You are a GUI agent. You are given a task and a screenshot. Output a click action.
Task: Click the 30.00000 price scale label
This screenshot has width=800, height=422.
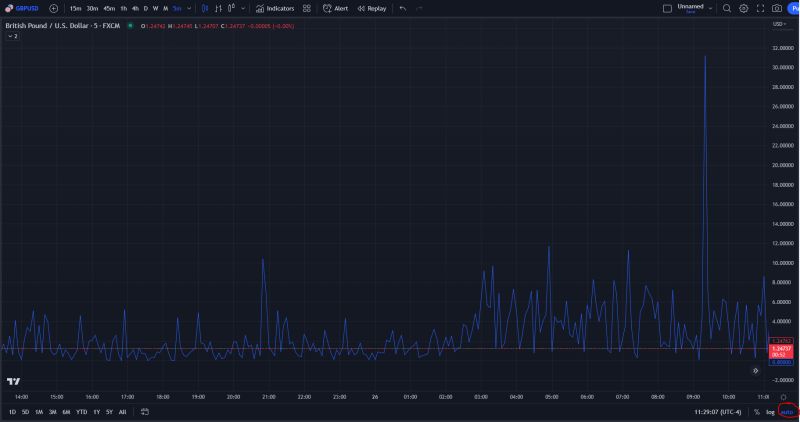click(783, 67)
